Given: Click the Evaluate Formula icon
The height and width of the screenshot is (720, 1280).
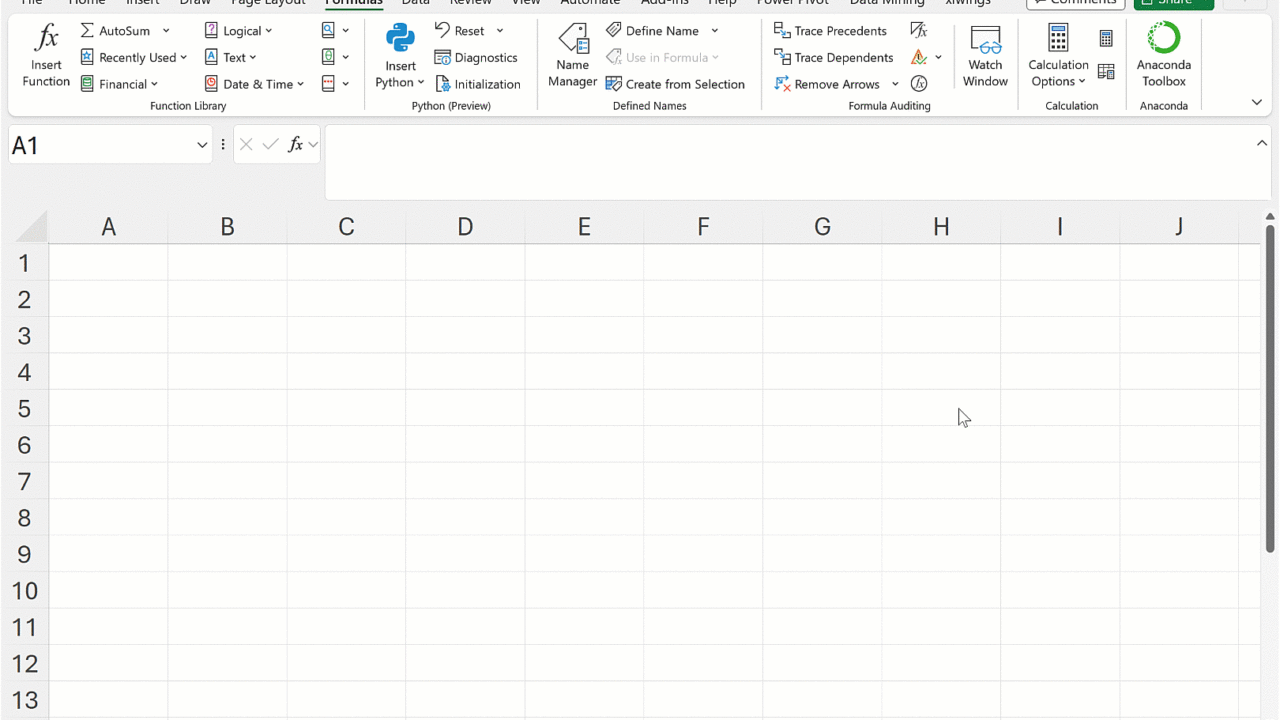Looking at the screenshot, I should (919, 84).
